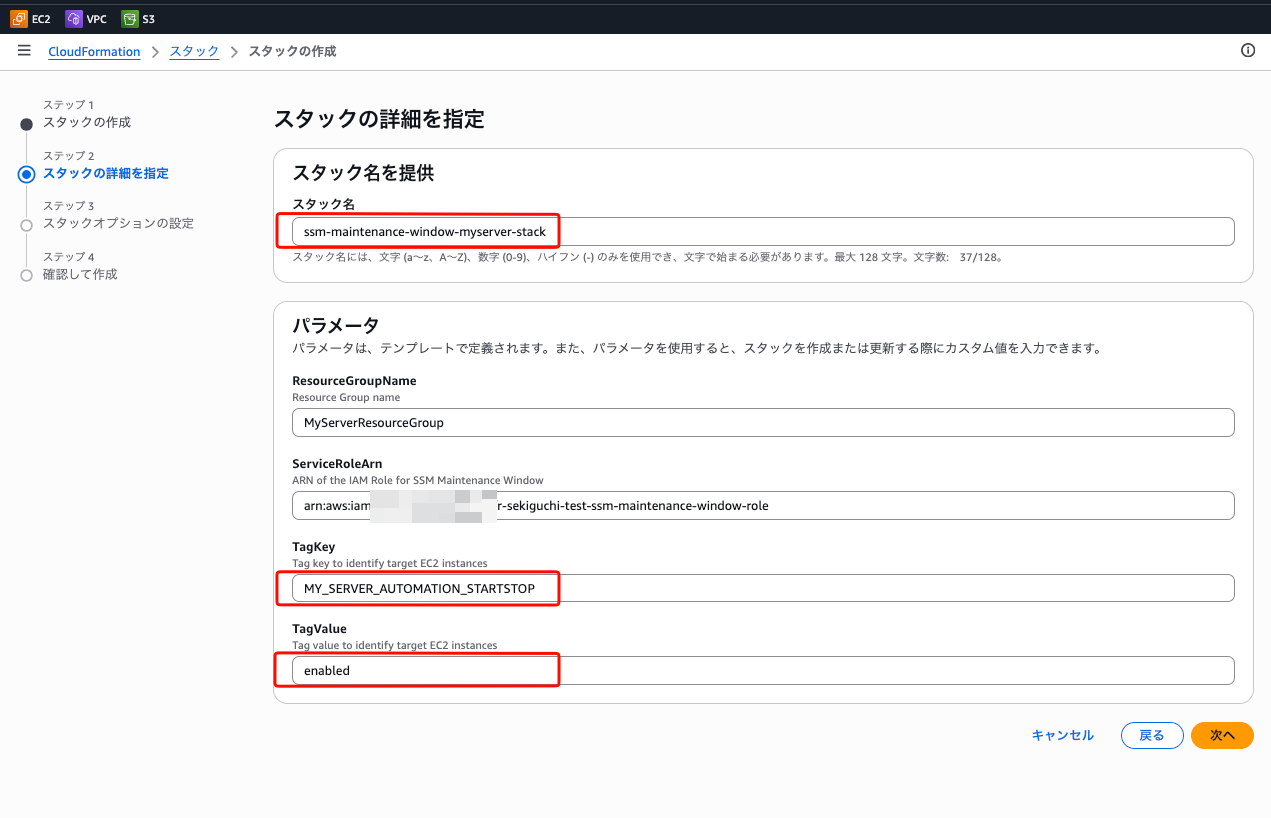The width and height of the screenshot is (1271, 818).
Task: Click the VPC service icon
Action: [74, 18]
